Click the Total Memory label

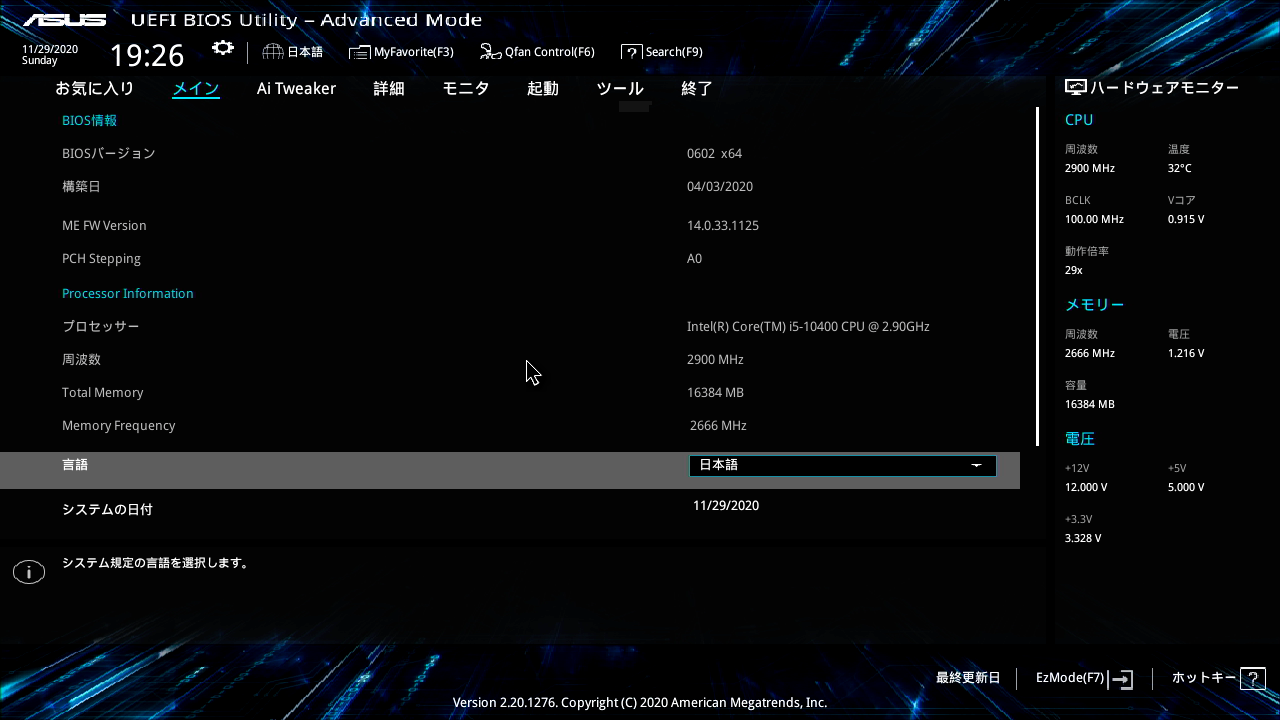[102, 393]
